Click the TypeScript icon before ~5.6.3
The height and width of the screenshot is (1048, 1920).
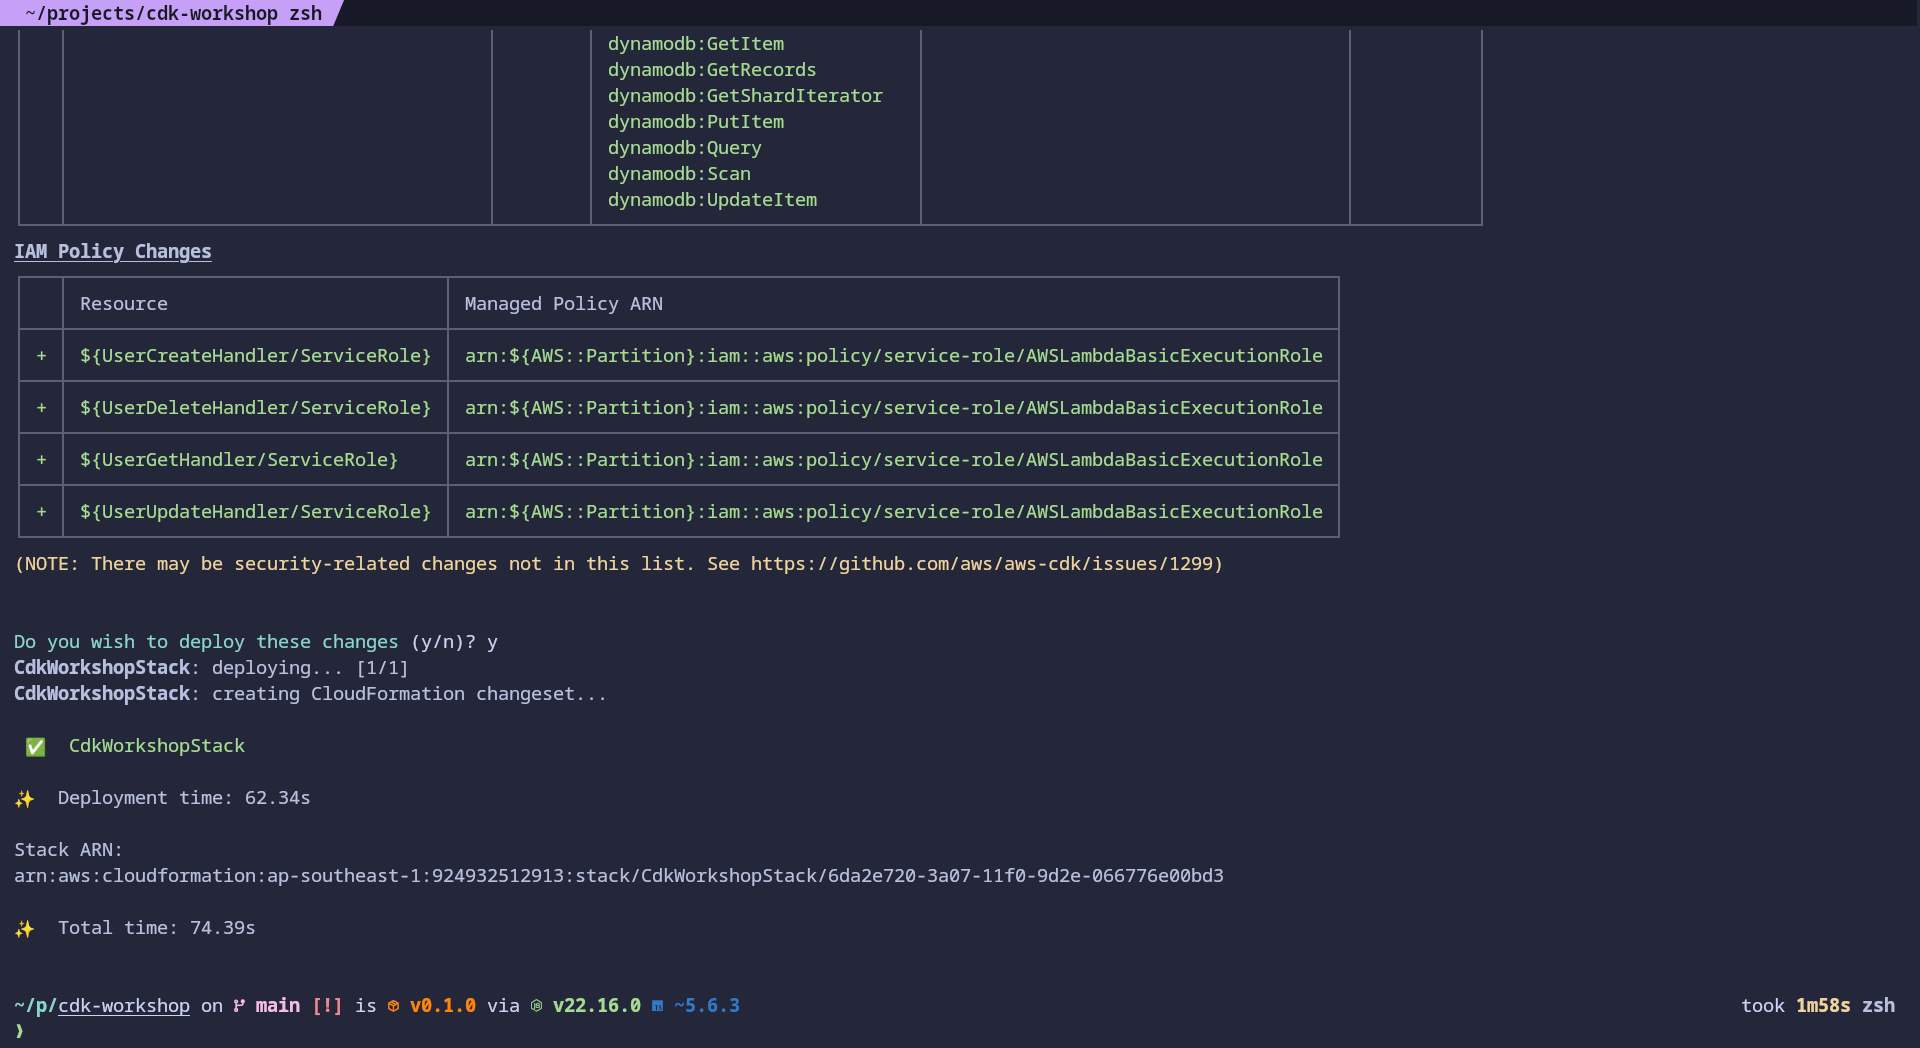pos(657,1006)
